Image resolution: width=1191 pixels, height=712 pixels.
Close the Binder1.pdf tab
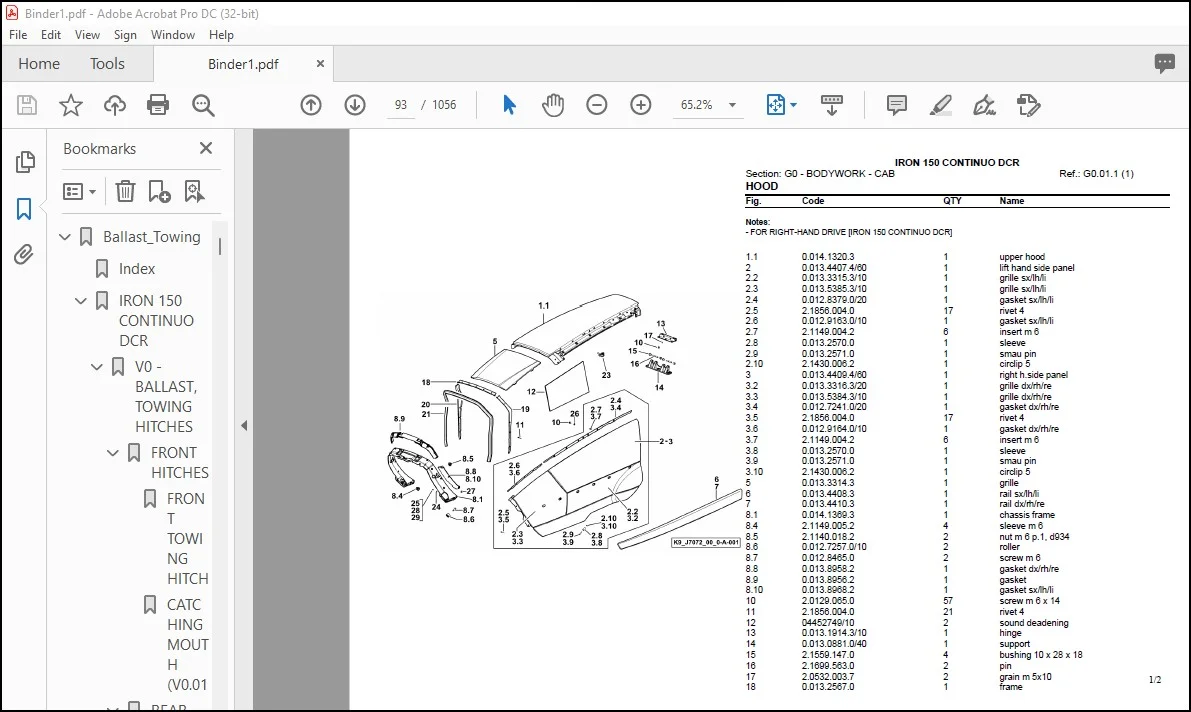point(321,64)
